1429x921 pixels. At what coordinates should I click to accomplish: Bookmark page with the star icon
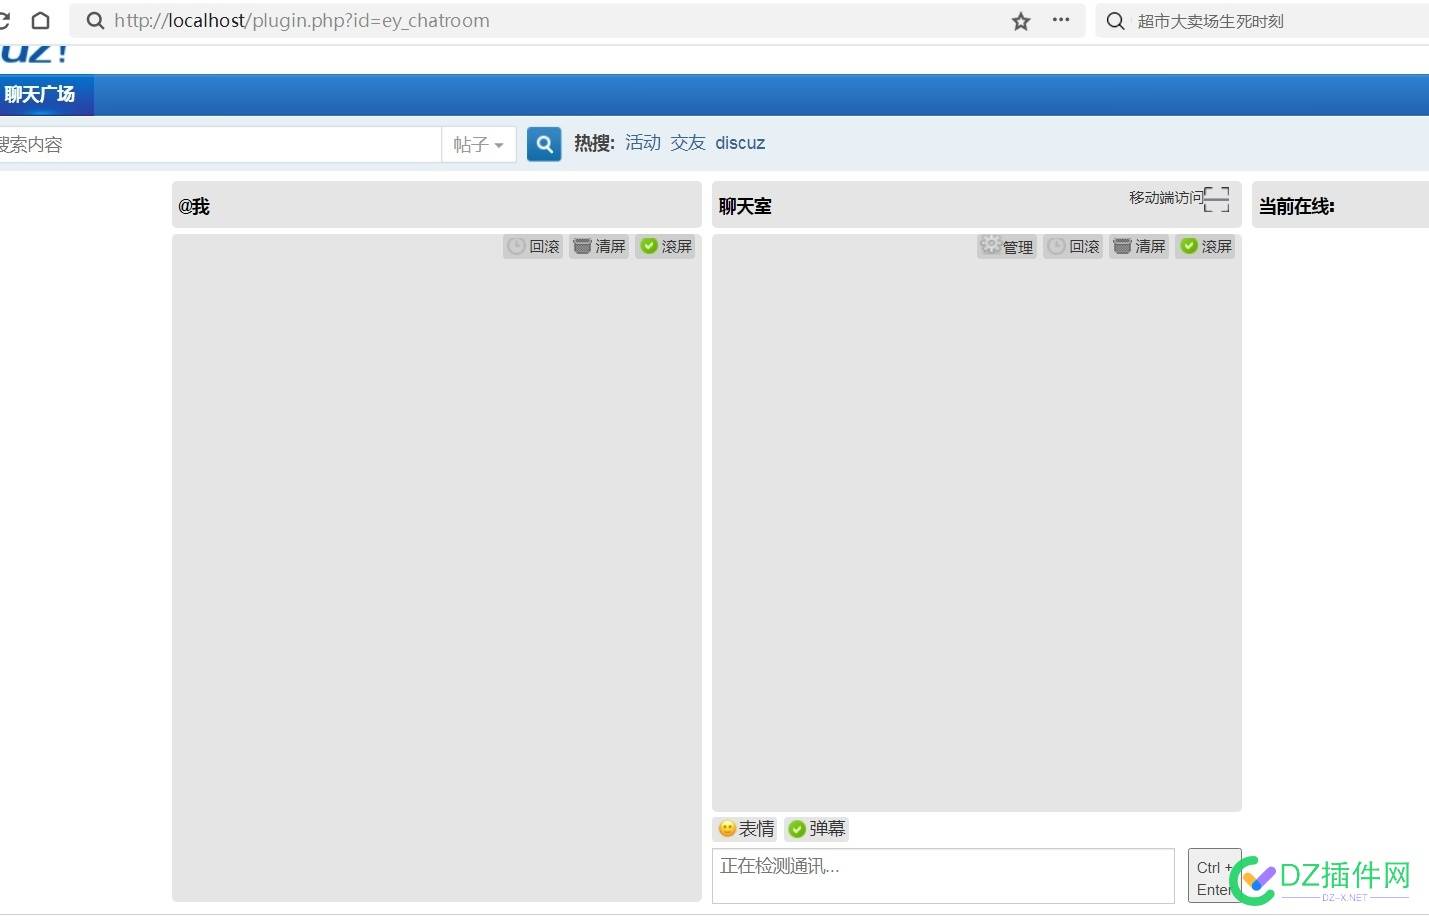point(1020,21)
